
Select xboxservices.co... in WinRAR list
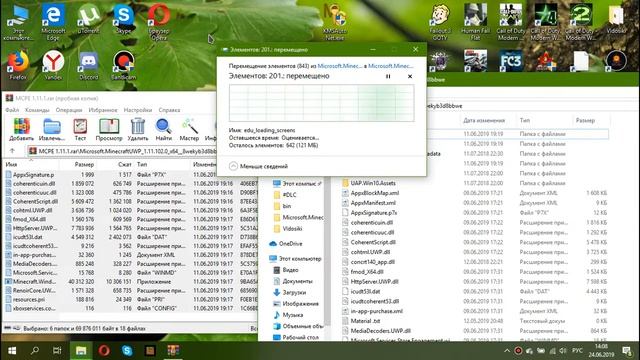click(x=34, y=308)
